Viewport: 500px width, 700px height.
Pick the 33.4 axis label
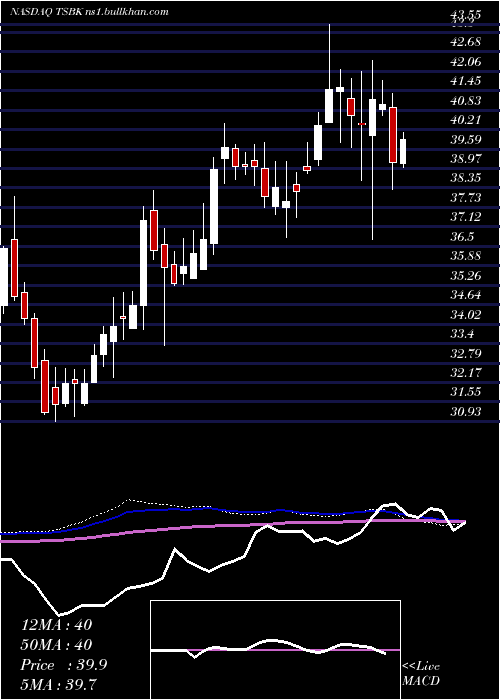click(462, 333)
